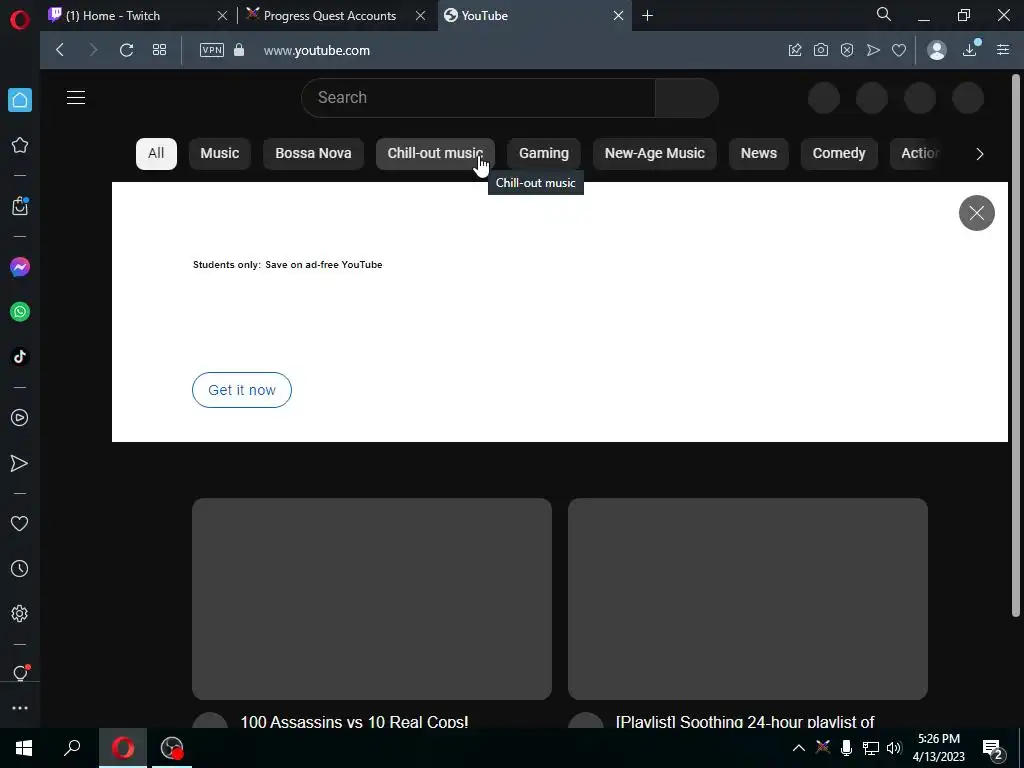Open the Pinboards heart in the sidebar
This screenshot has height=768, width=1024.
click(x=20, y=523)
